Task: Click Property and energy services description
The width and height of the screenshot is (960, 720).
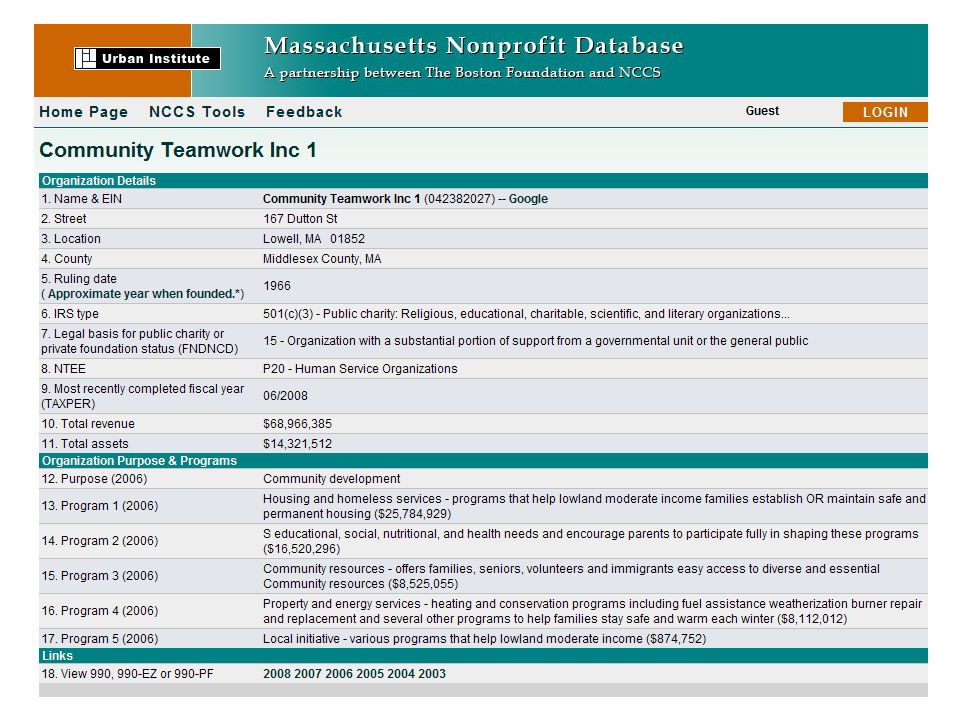Action: (593, 611)
